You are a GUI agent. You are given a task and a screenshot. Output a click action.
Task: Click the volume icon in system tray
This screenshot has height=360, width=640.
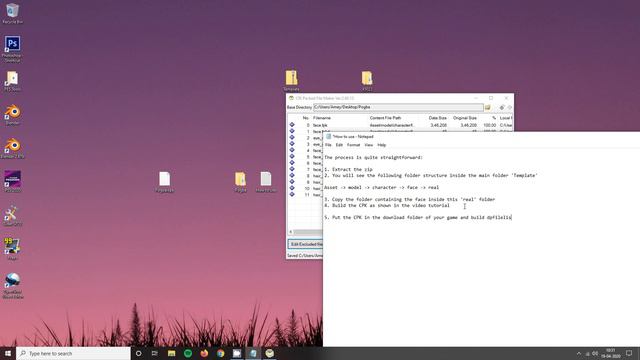pyautogui.click(x=595, y=353)
